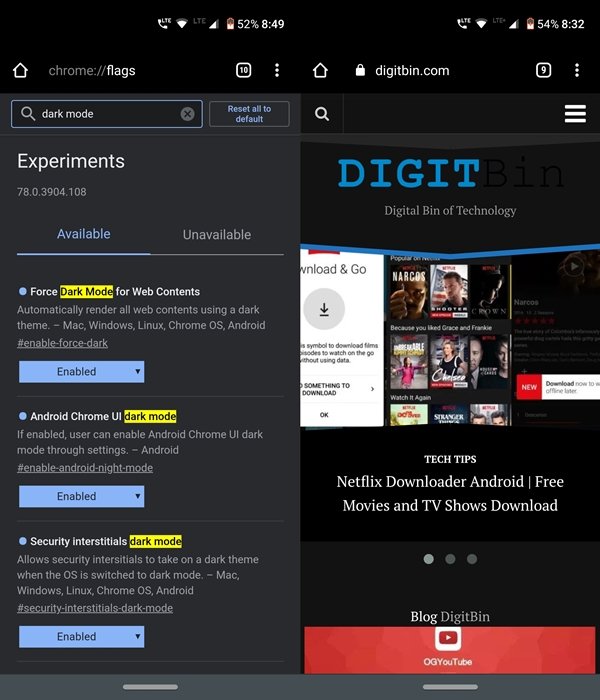This screenshot has width=600, height=700.
Task: Click the chrome://flags address bar
Action: pos(92,71)
